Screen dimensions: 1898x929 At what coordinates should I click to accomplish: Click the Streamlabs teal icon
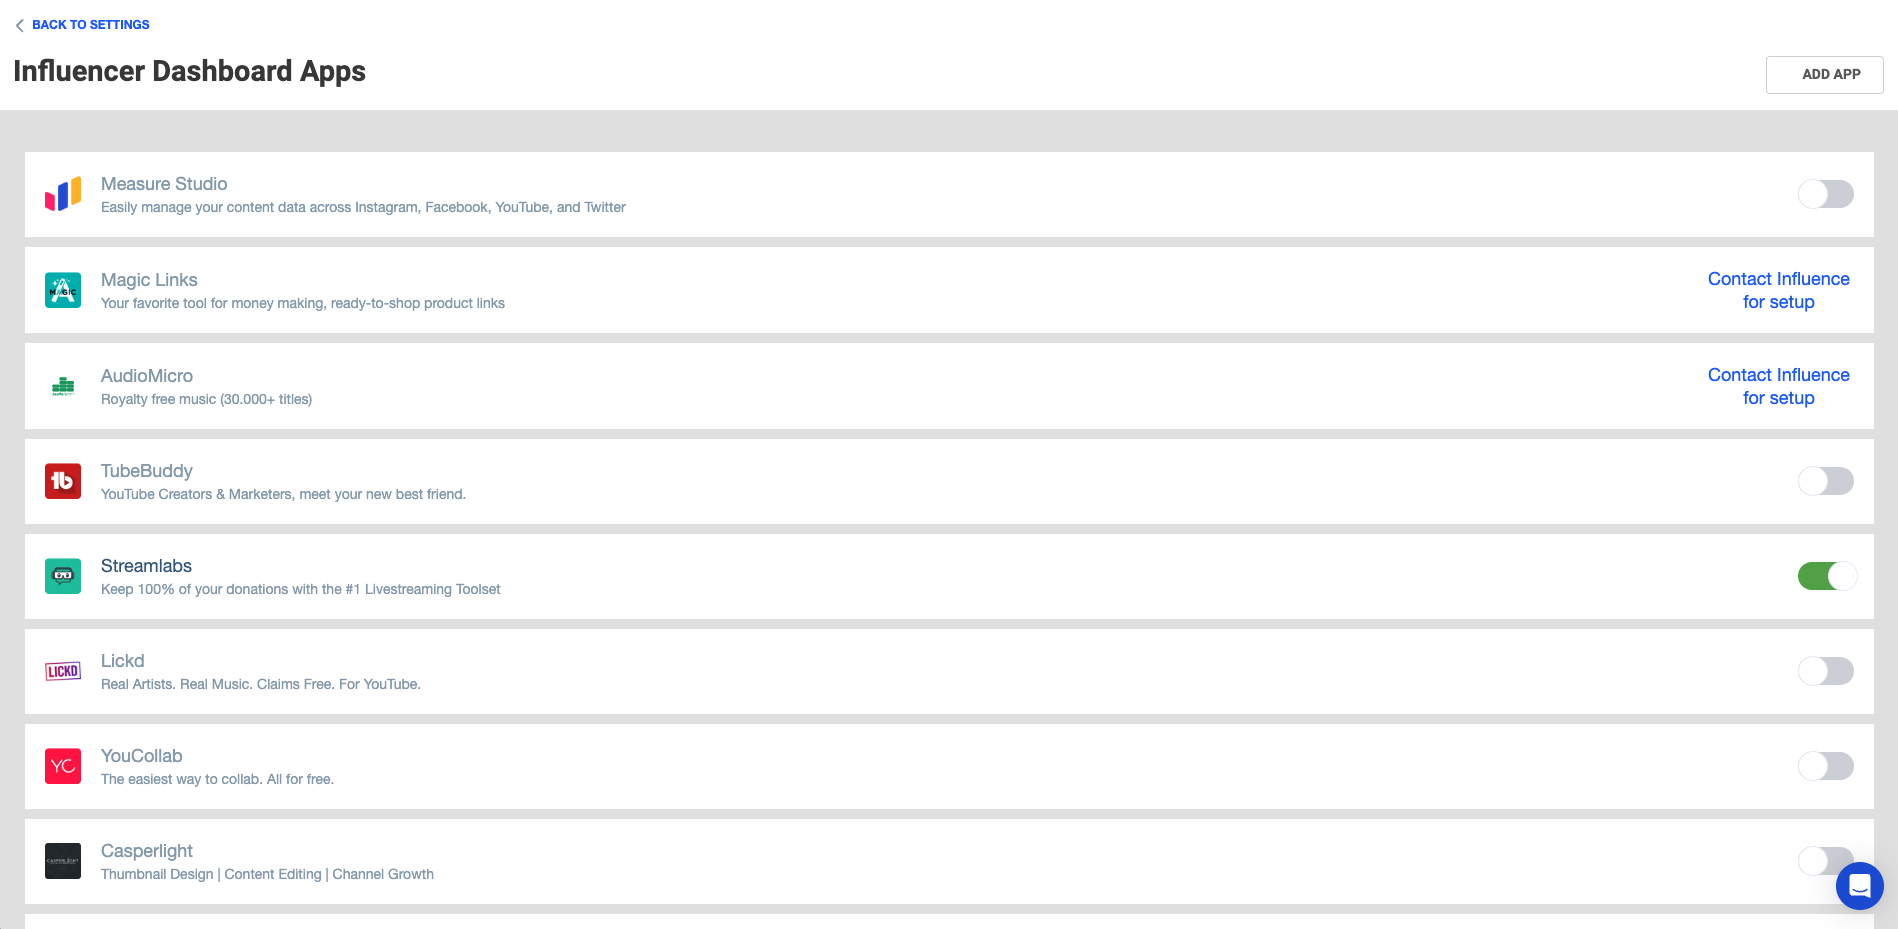(63, 576)
